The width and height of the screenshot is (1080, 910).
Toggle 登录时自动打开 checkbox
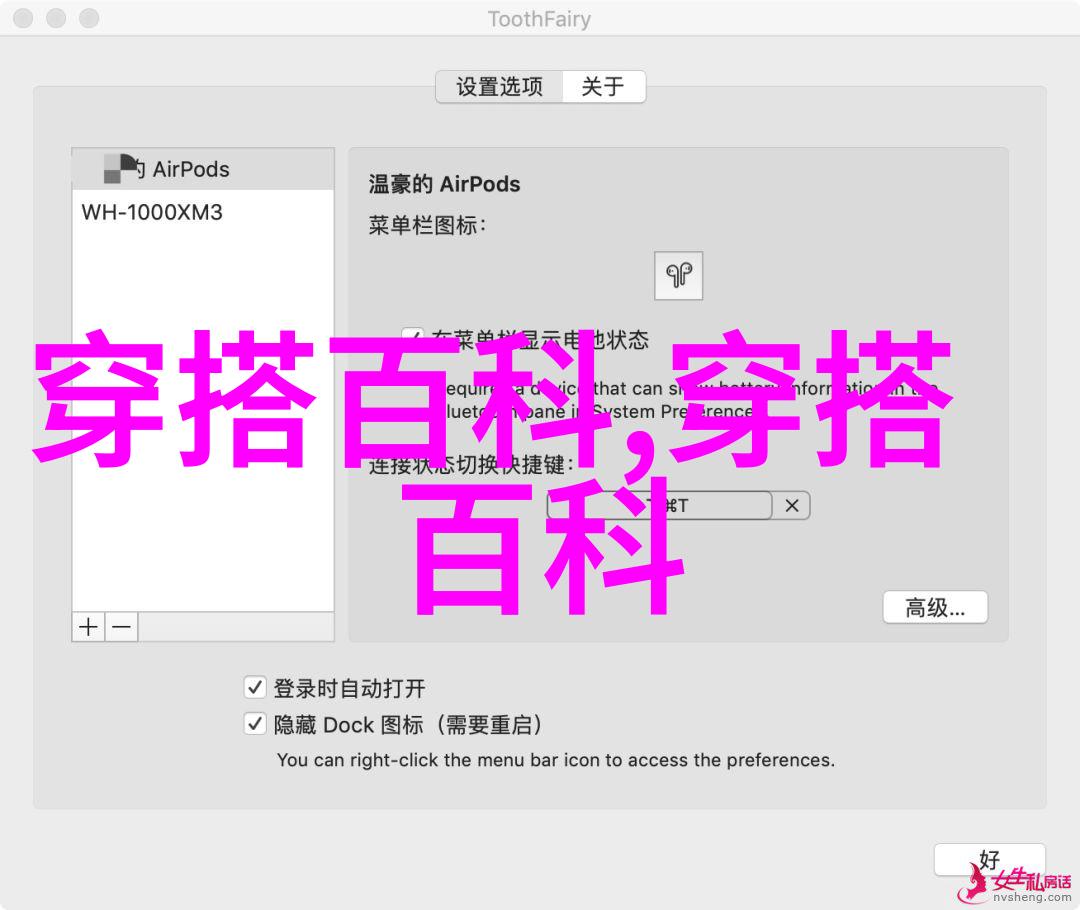[255, 687]
